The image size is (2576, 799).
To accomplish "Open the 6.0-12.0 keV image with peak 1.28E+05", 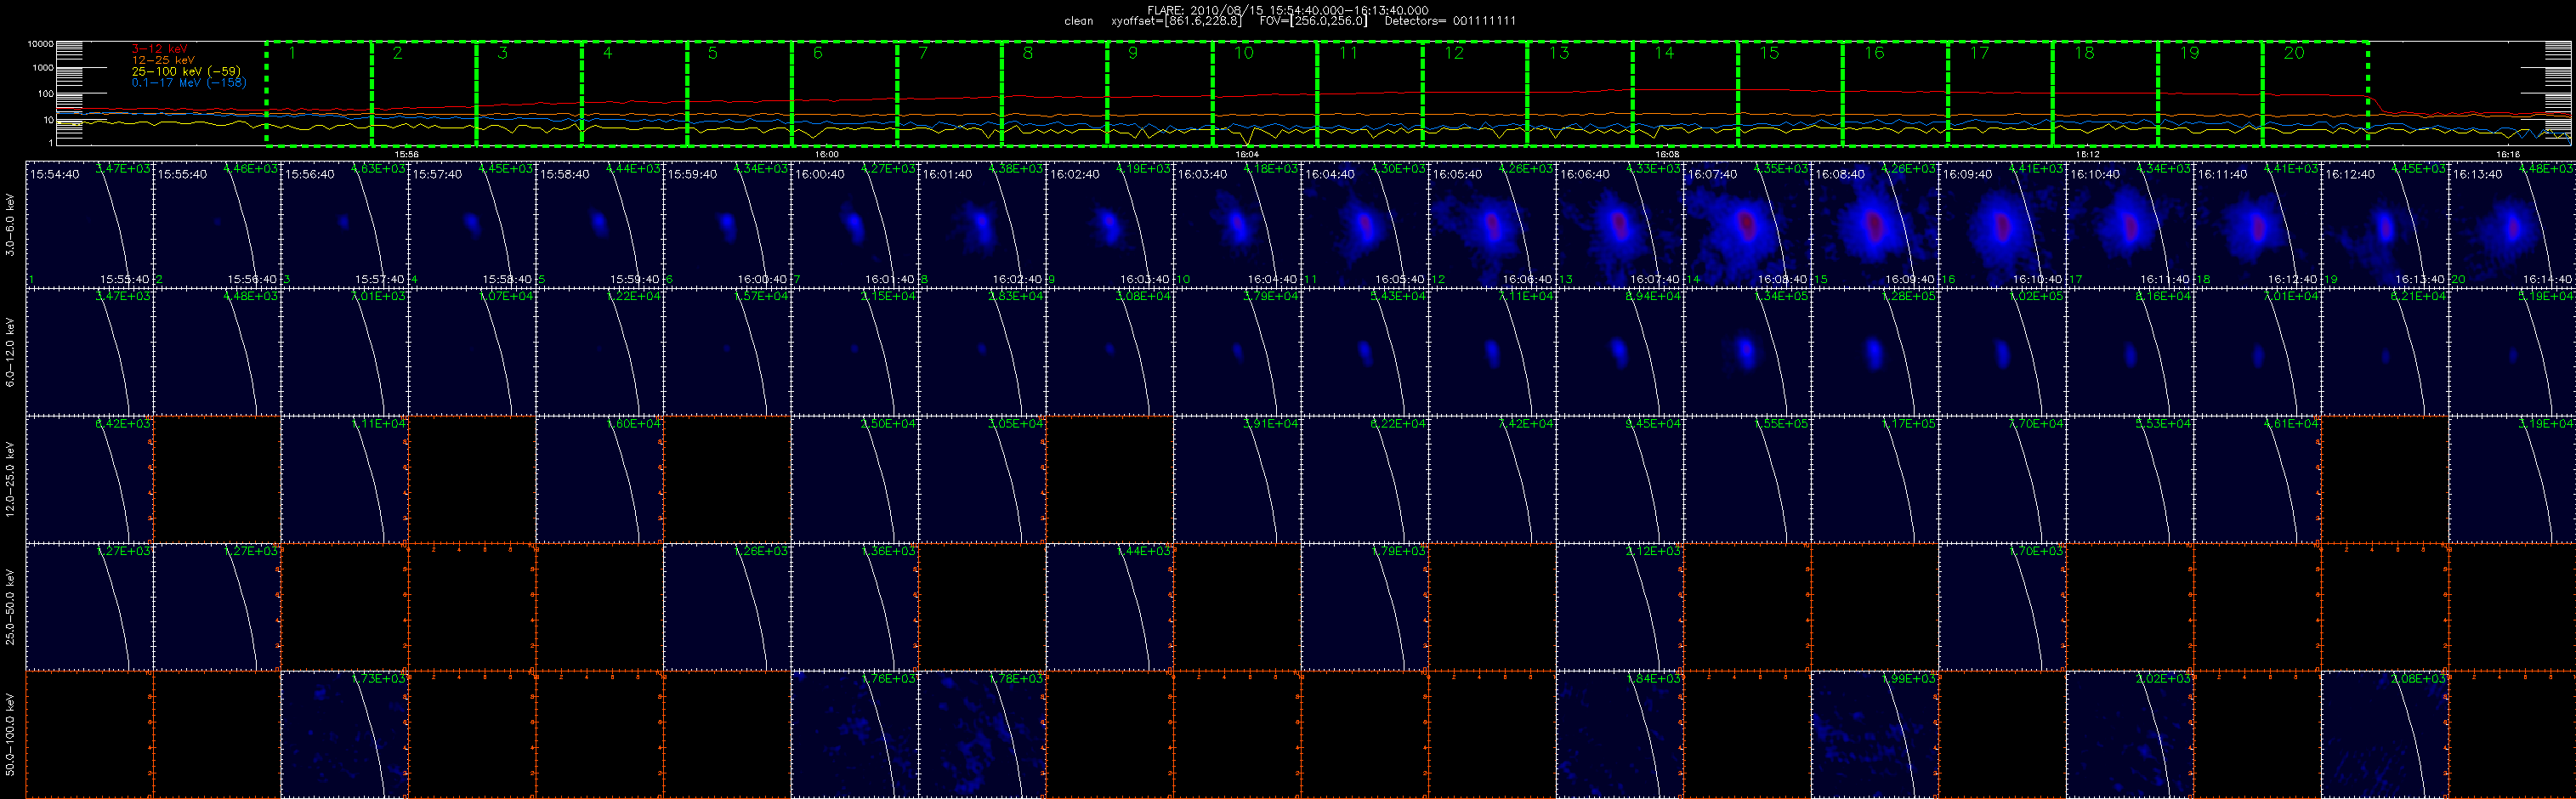I will click(1874, 352).
